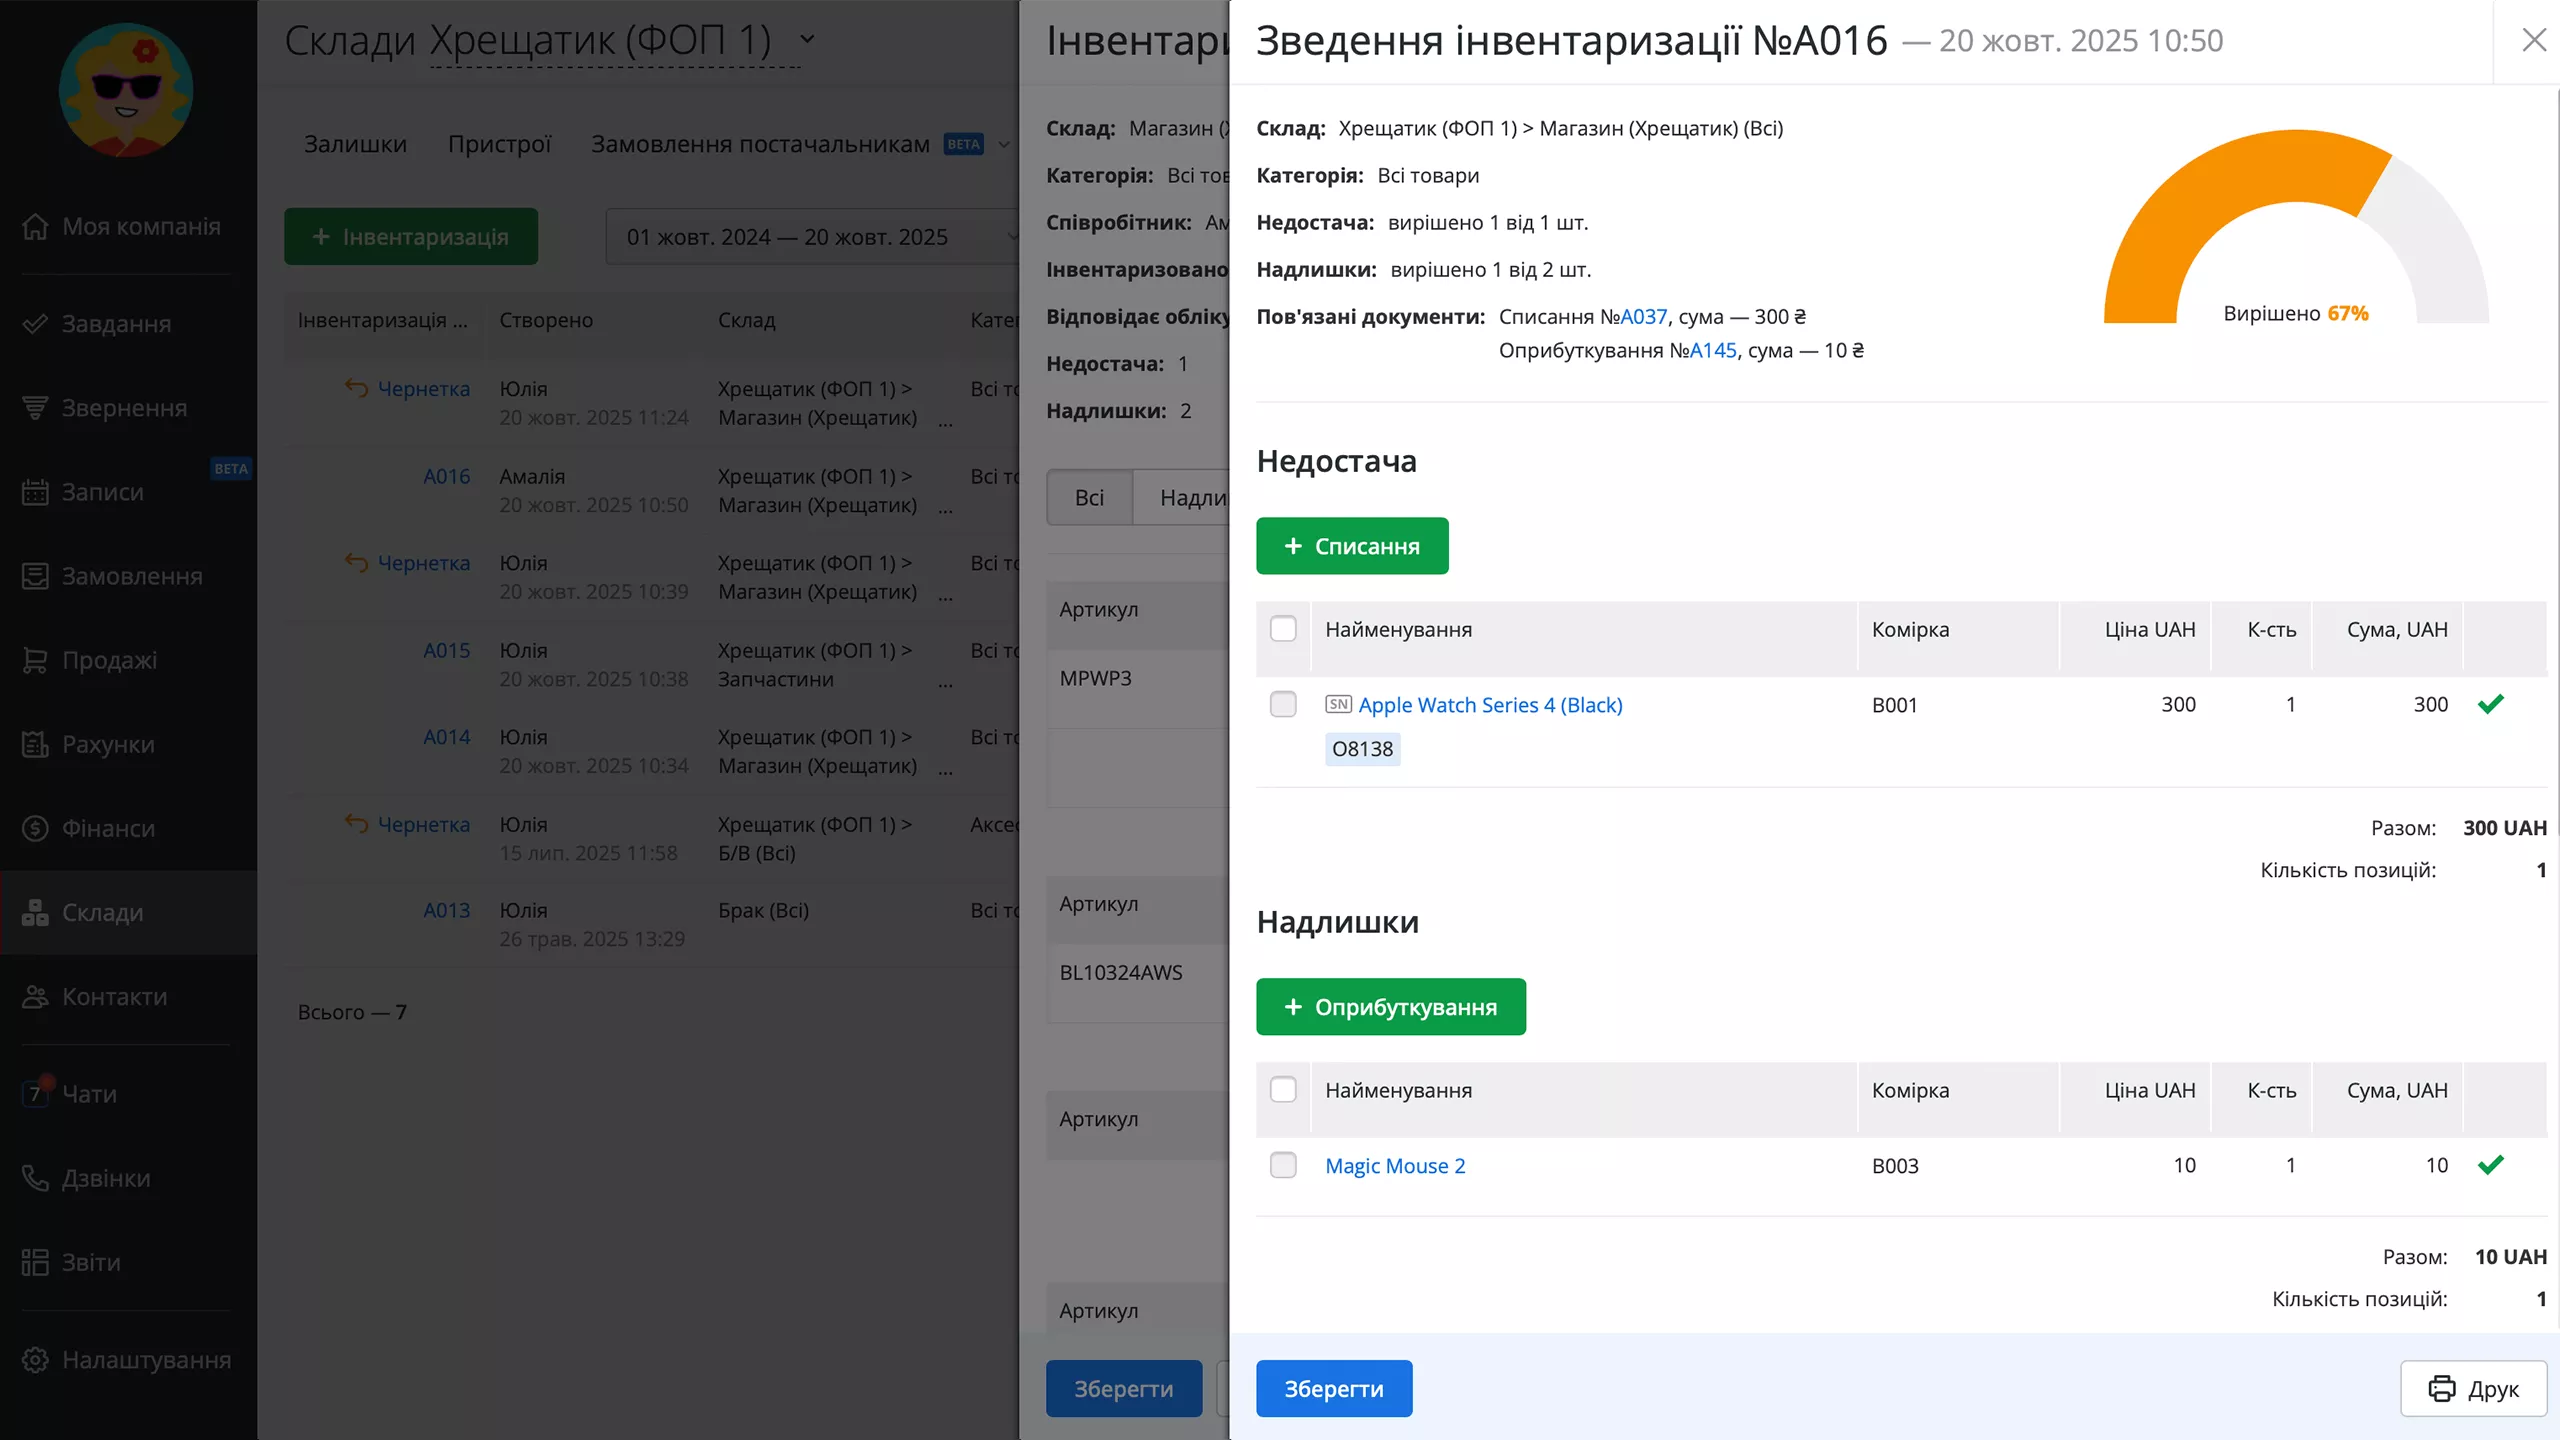The image size is (2560, 1440).
Task: Click the Вирішено 67% progress gauge
Action: click(2294, 250)
